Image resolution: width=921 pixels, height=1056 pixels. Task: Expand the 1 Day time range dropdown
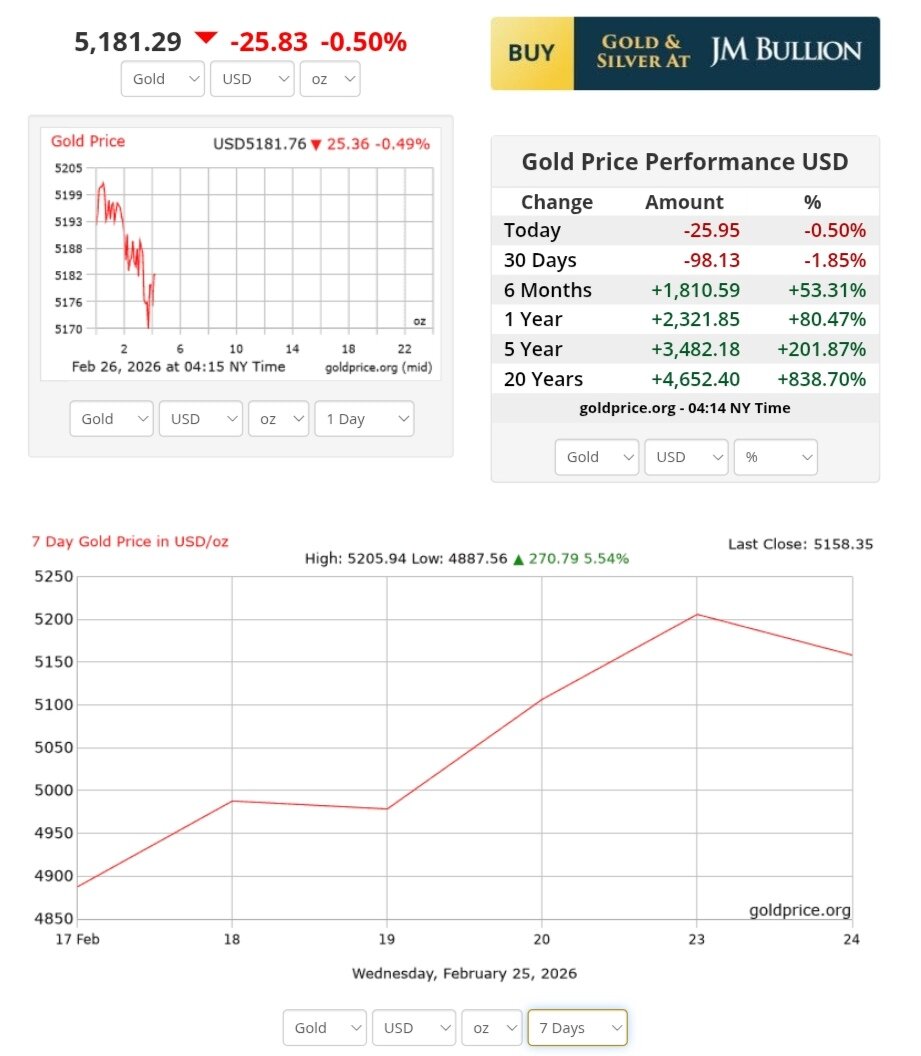pyautogui.click(x=363, y=419)
